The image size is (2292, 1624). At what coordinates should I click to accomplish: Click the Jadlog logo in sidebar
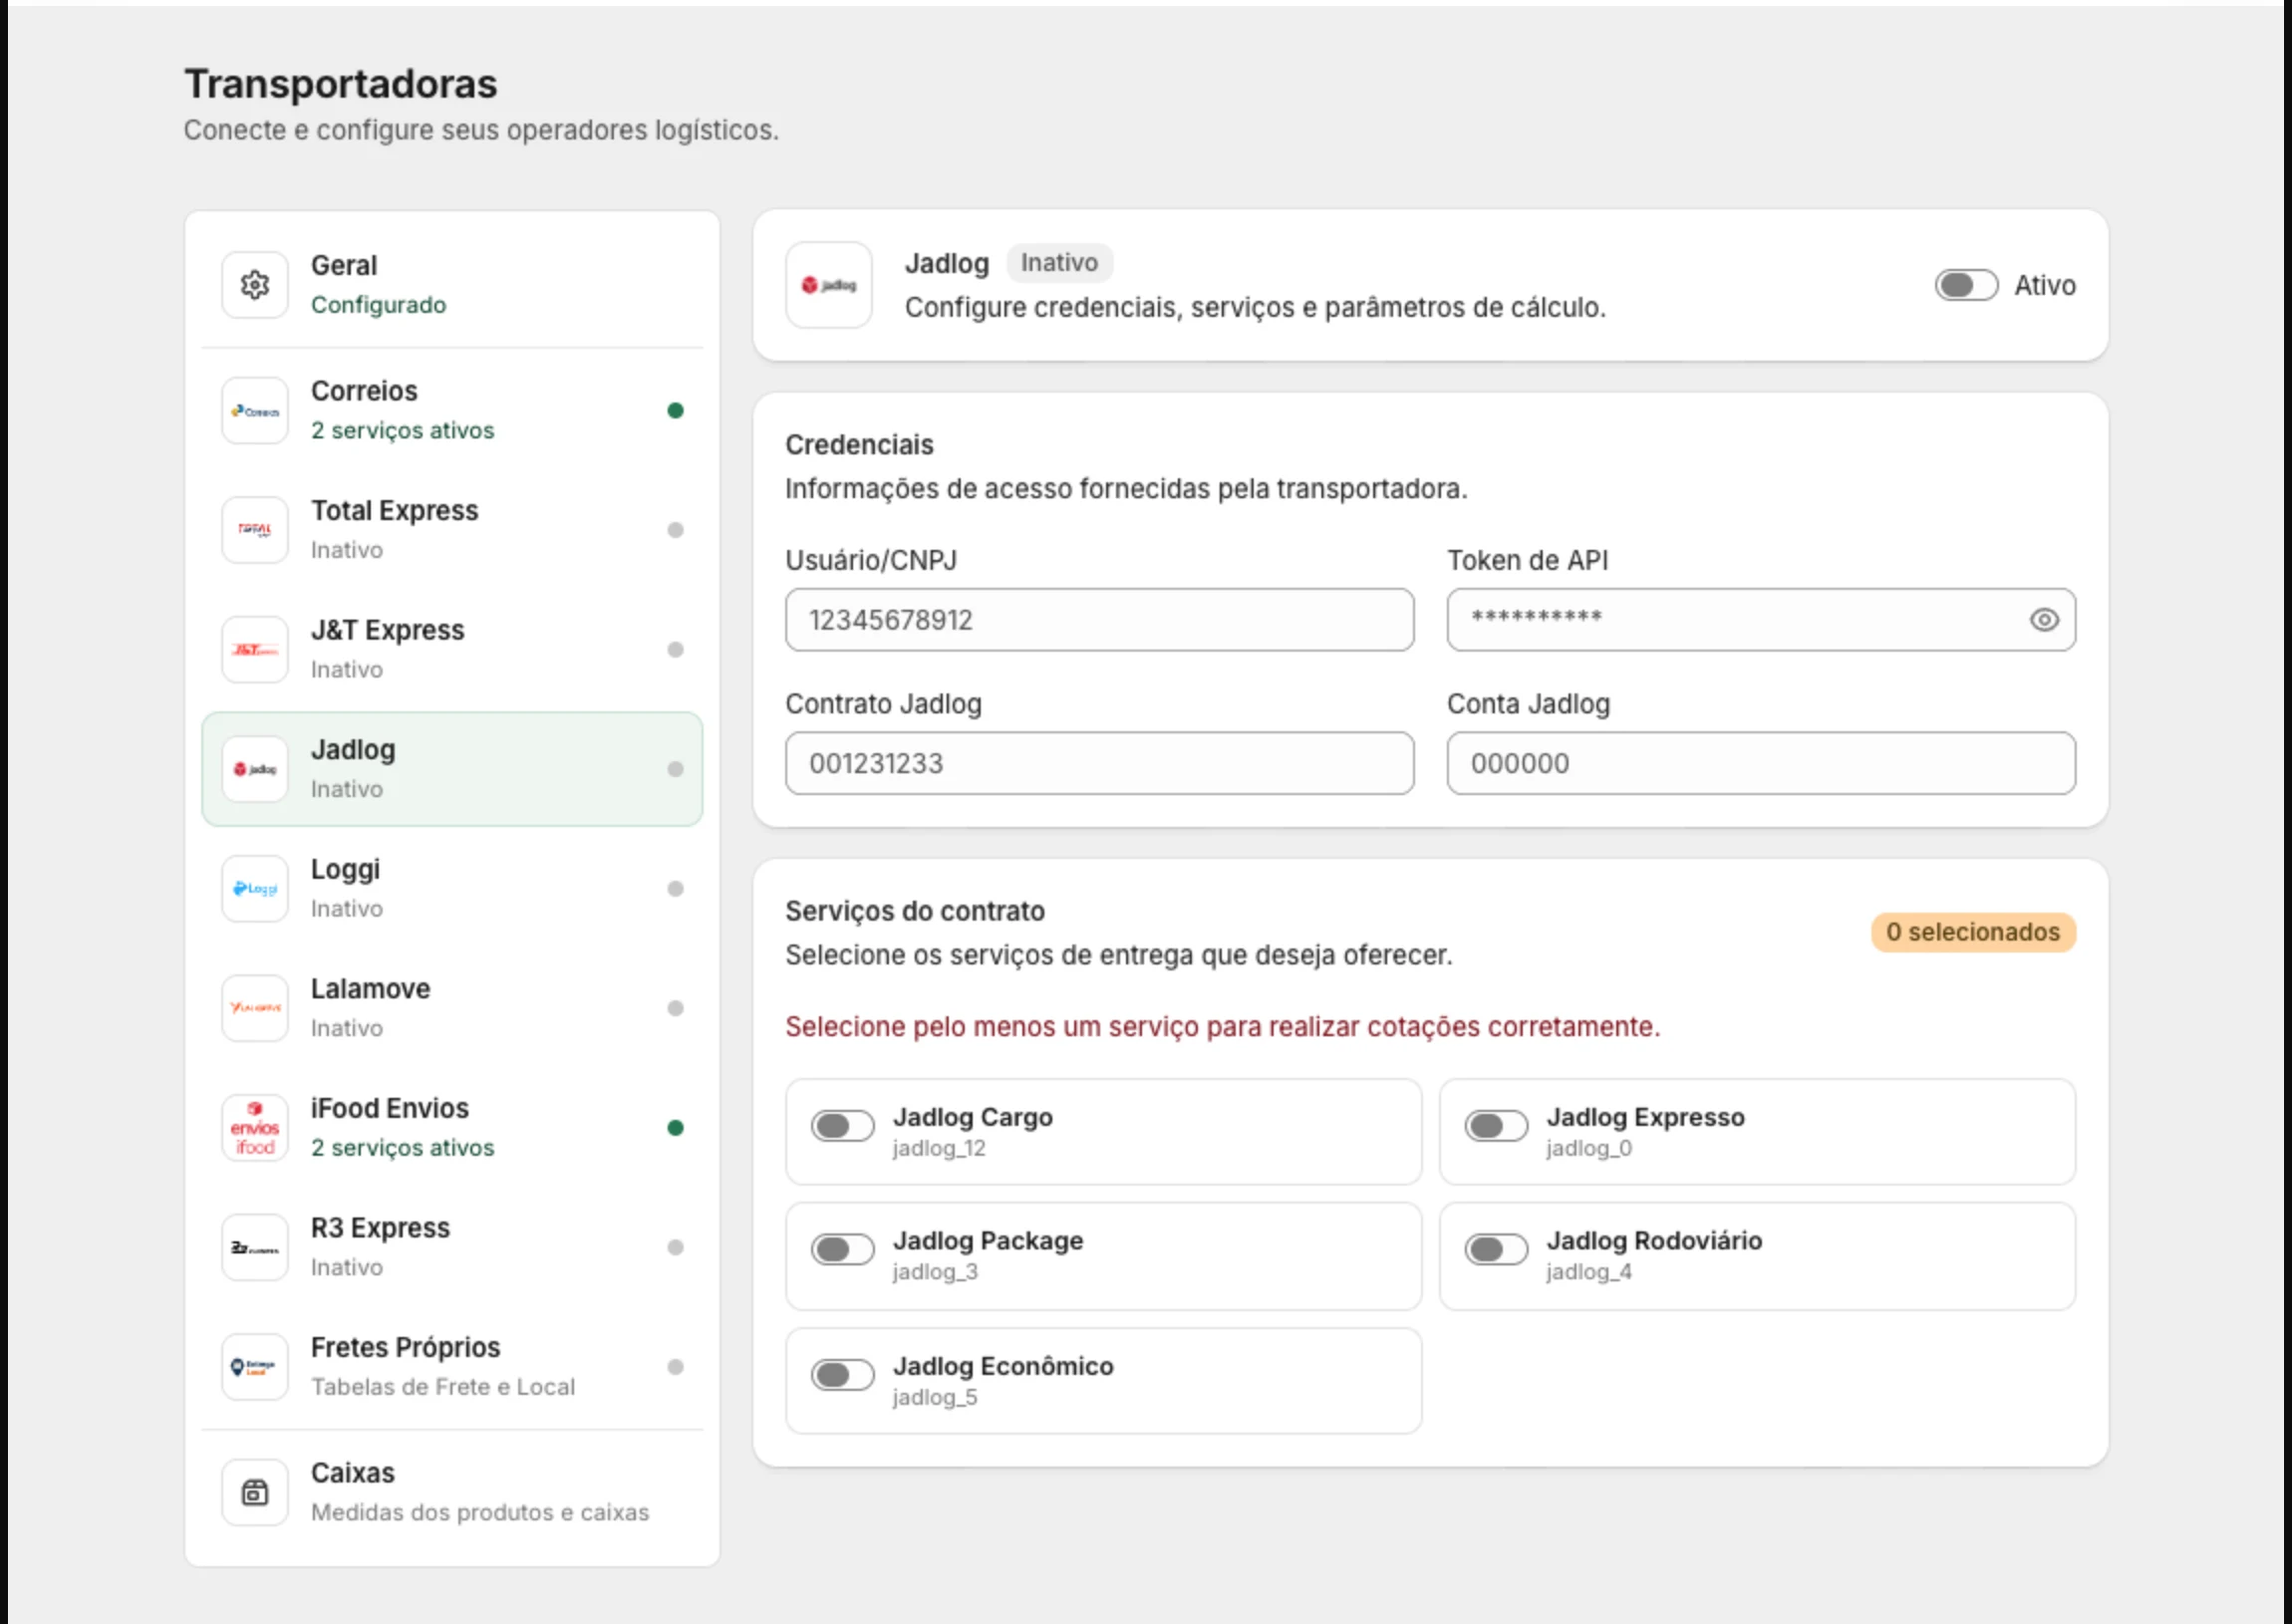pyautogui.click(x=255, y=769)
